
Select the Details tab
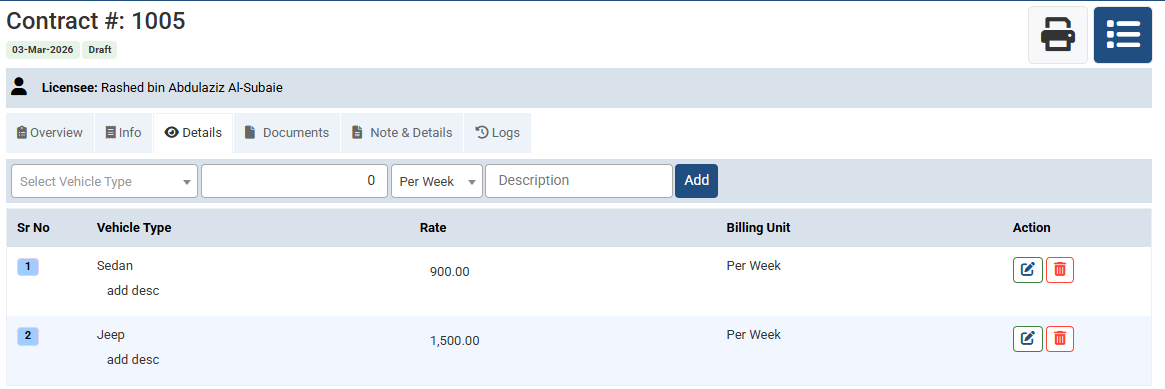pos(193,133)
